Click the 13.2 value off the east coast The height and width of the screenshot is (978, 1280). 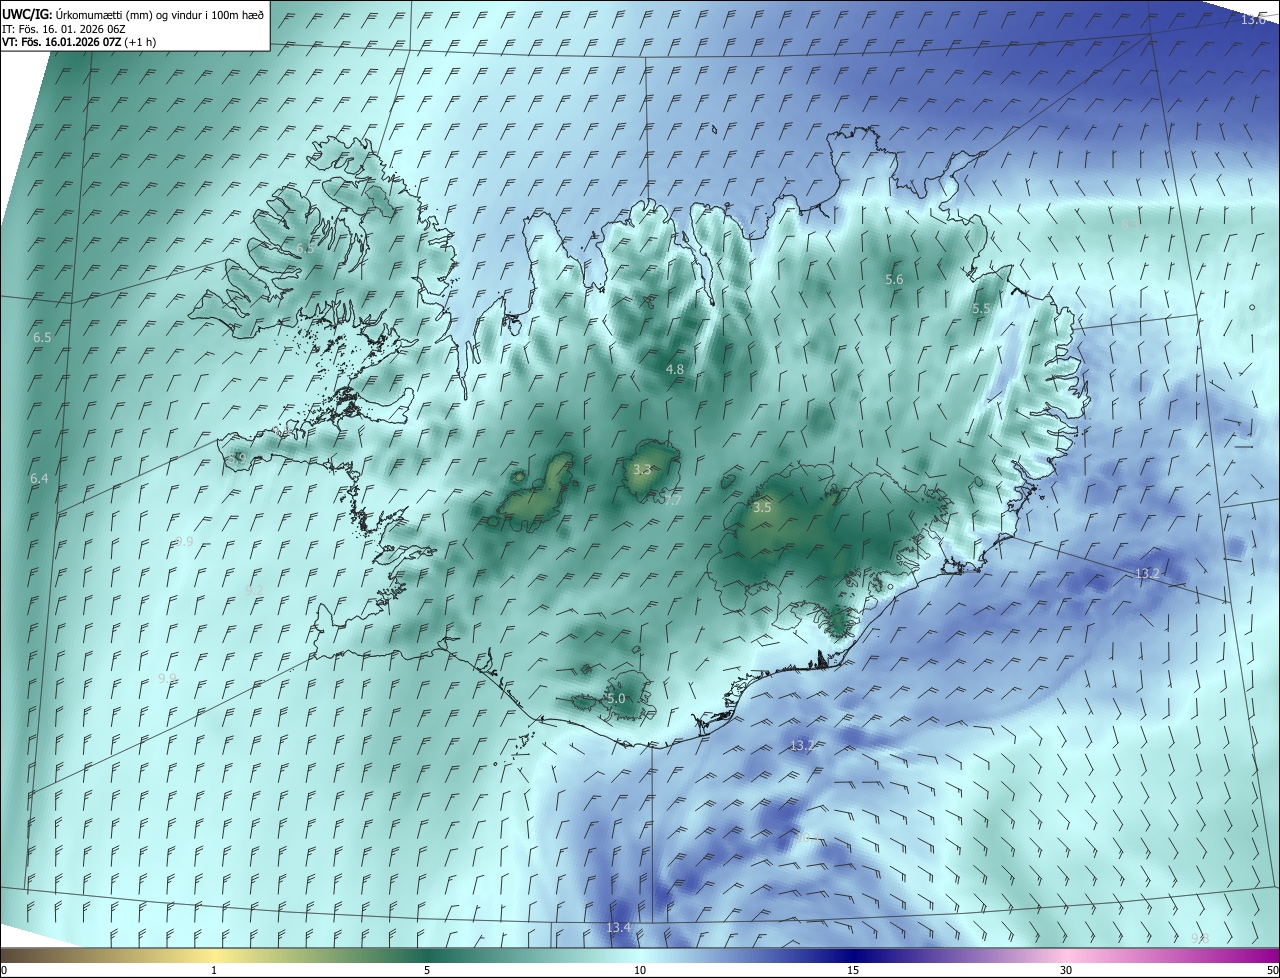[1147, 573]
